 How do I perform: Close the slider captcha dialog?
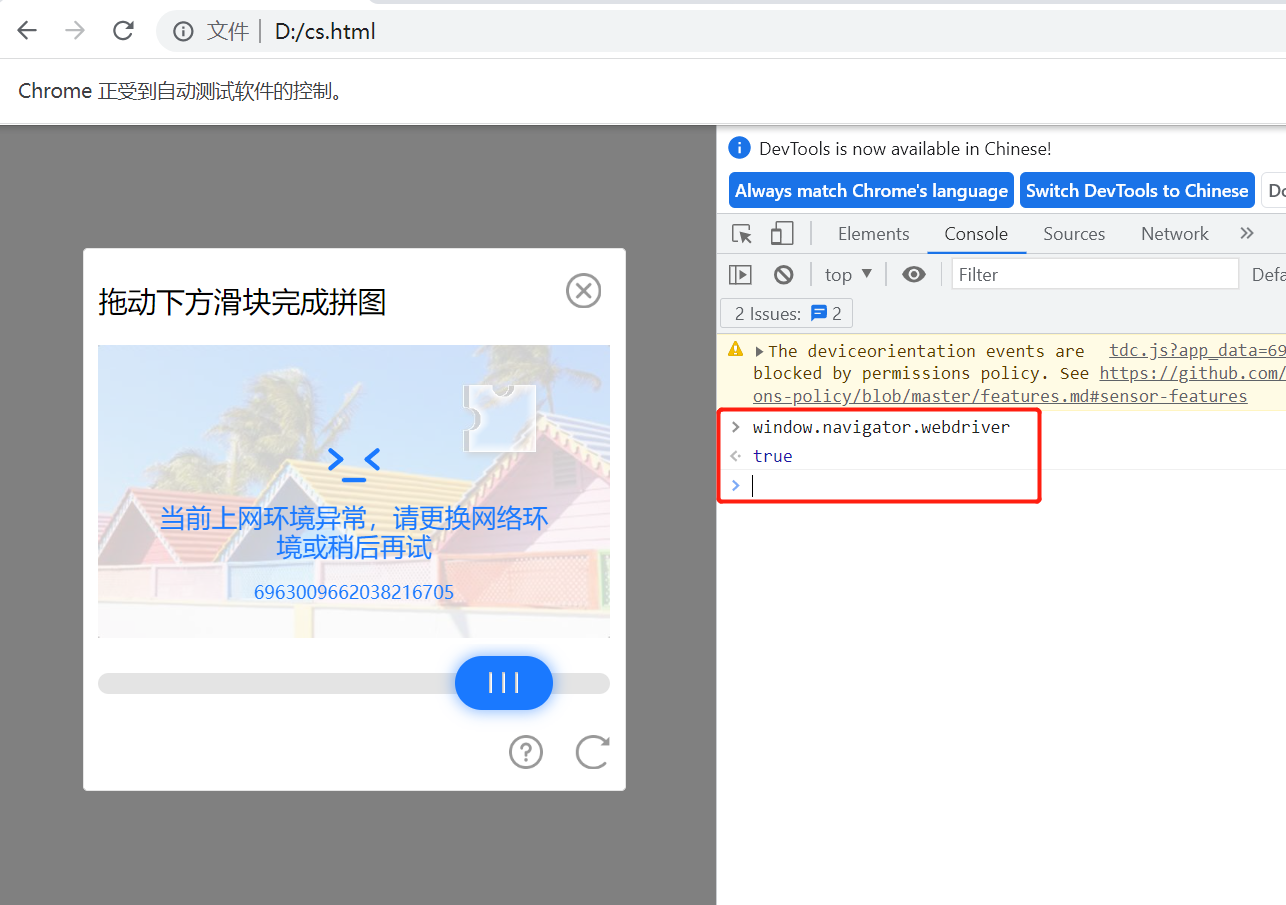point(584,291)
